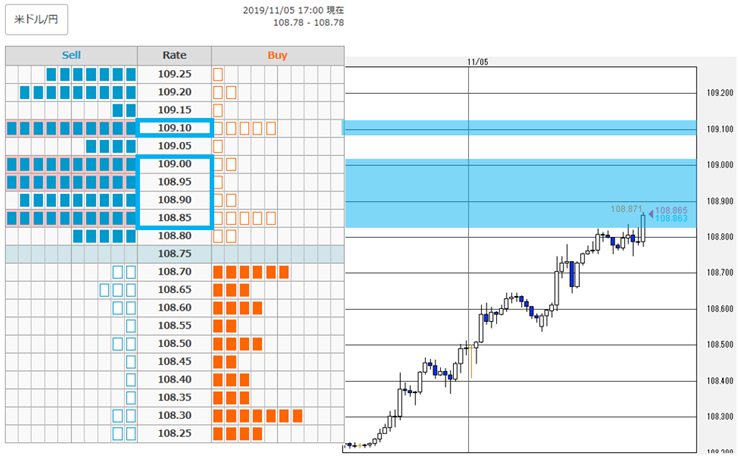This screenshot has width=740, height=461.
Task: Click the single buy order box at 109.05
Action: tap(218, 146)
